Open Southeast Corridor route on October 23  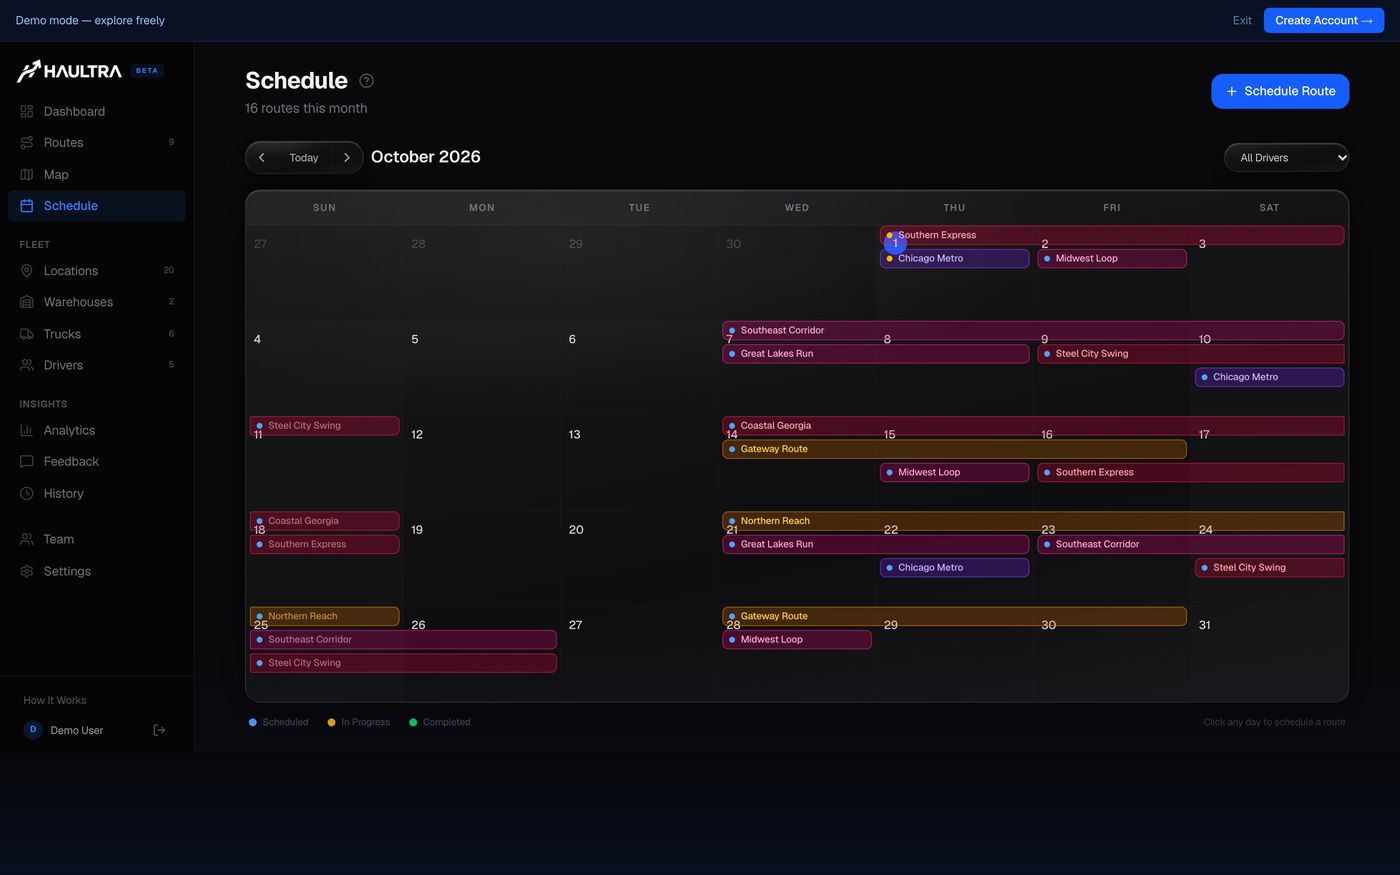click(1191, 544)
